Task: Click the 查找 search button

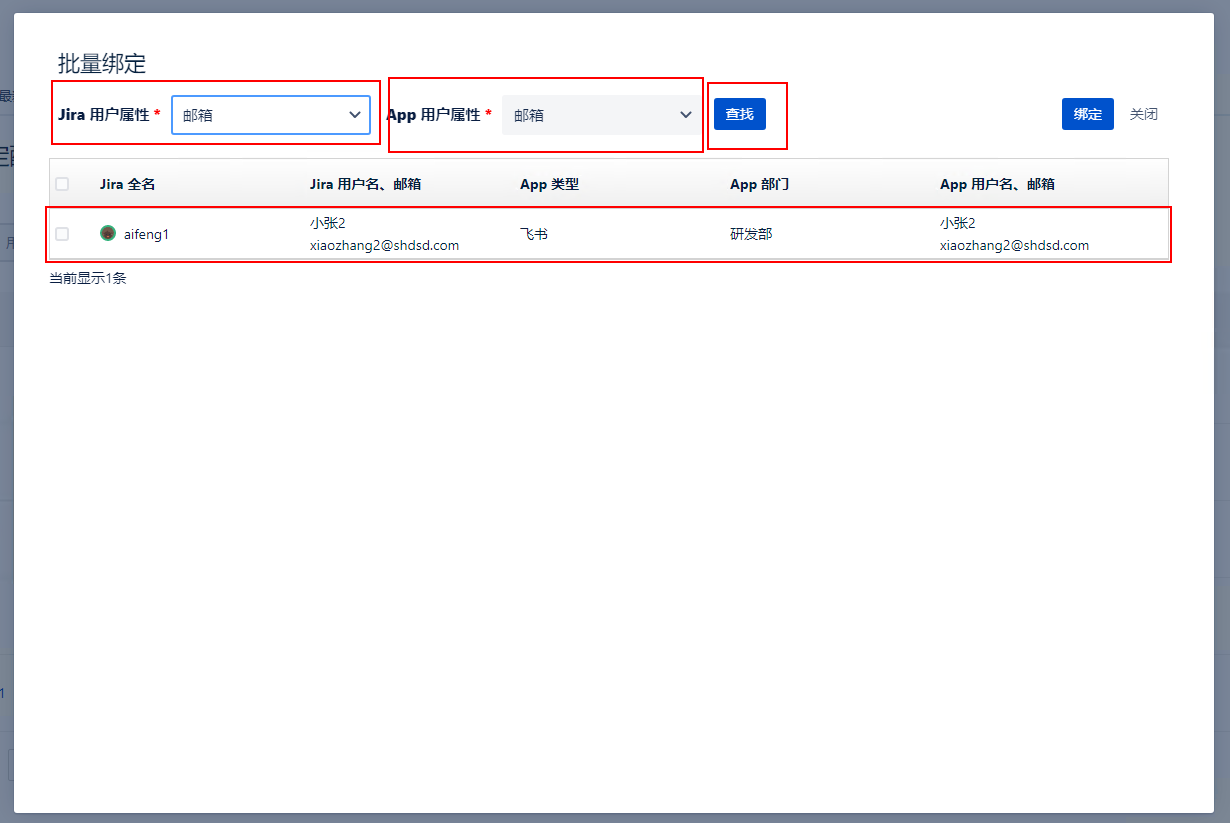Action: click(739, 114)
